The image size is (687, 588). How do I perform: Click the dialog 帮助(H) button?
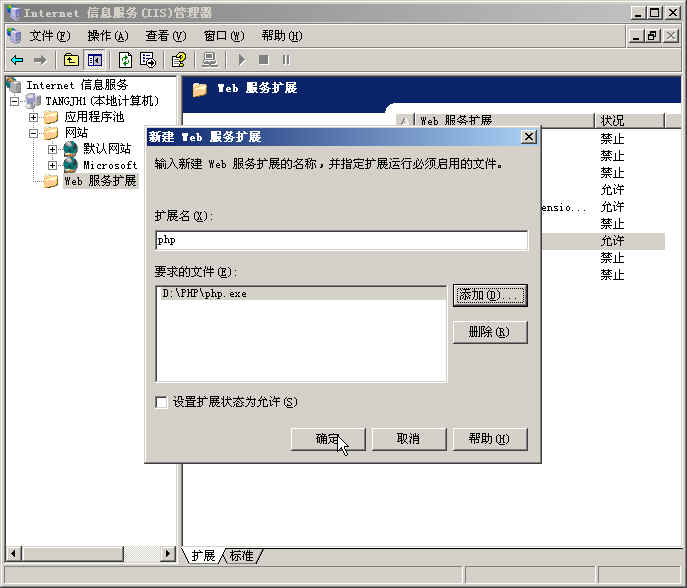click(489, 439)
